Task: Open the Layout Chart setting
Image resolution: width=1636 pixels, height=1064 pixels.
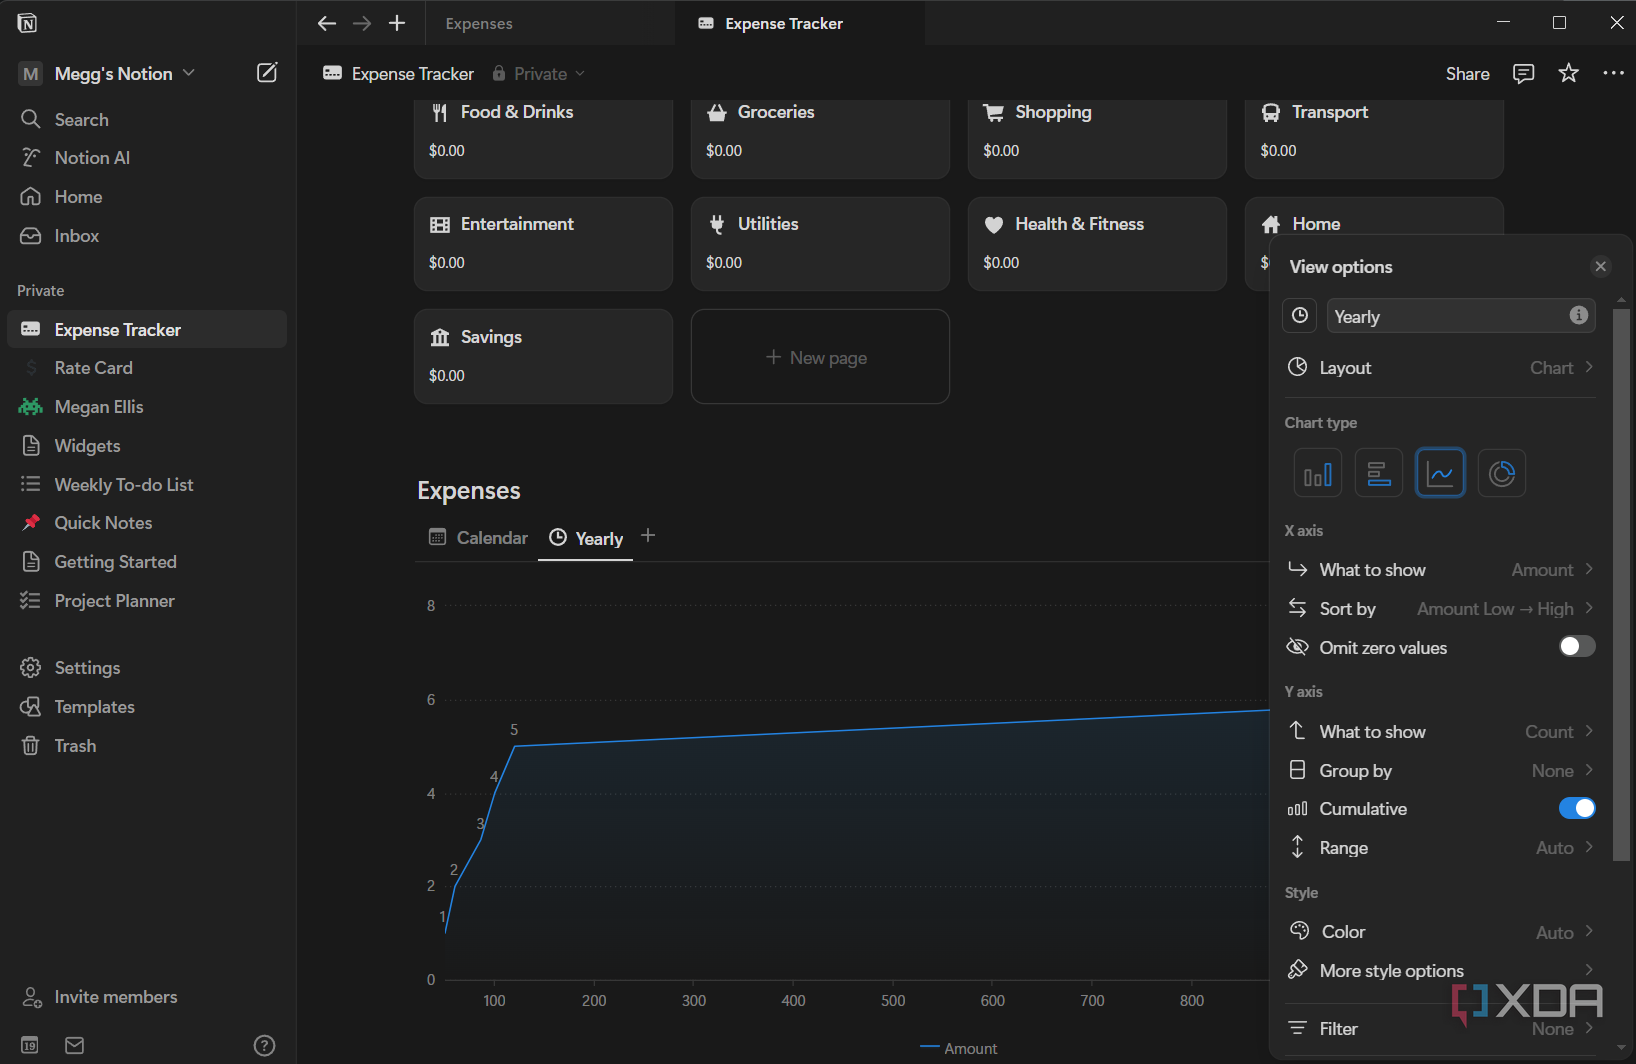Action: (x=1440, y=368)
